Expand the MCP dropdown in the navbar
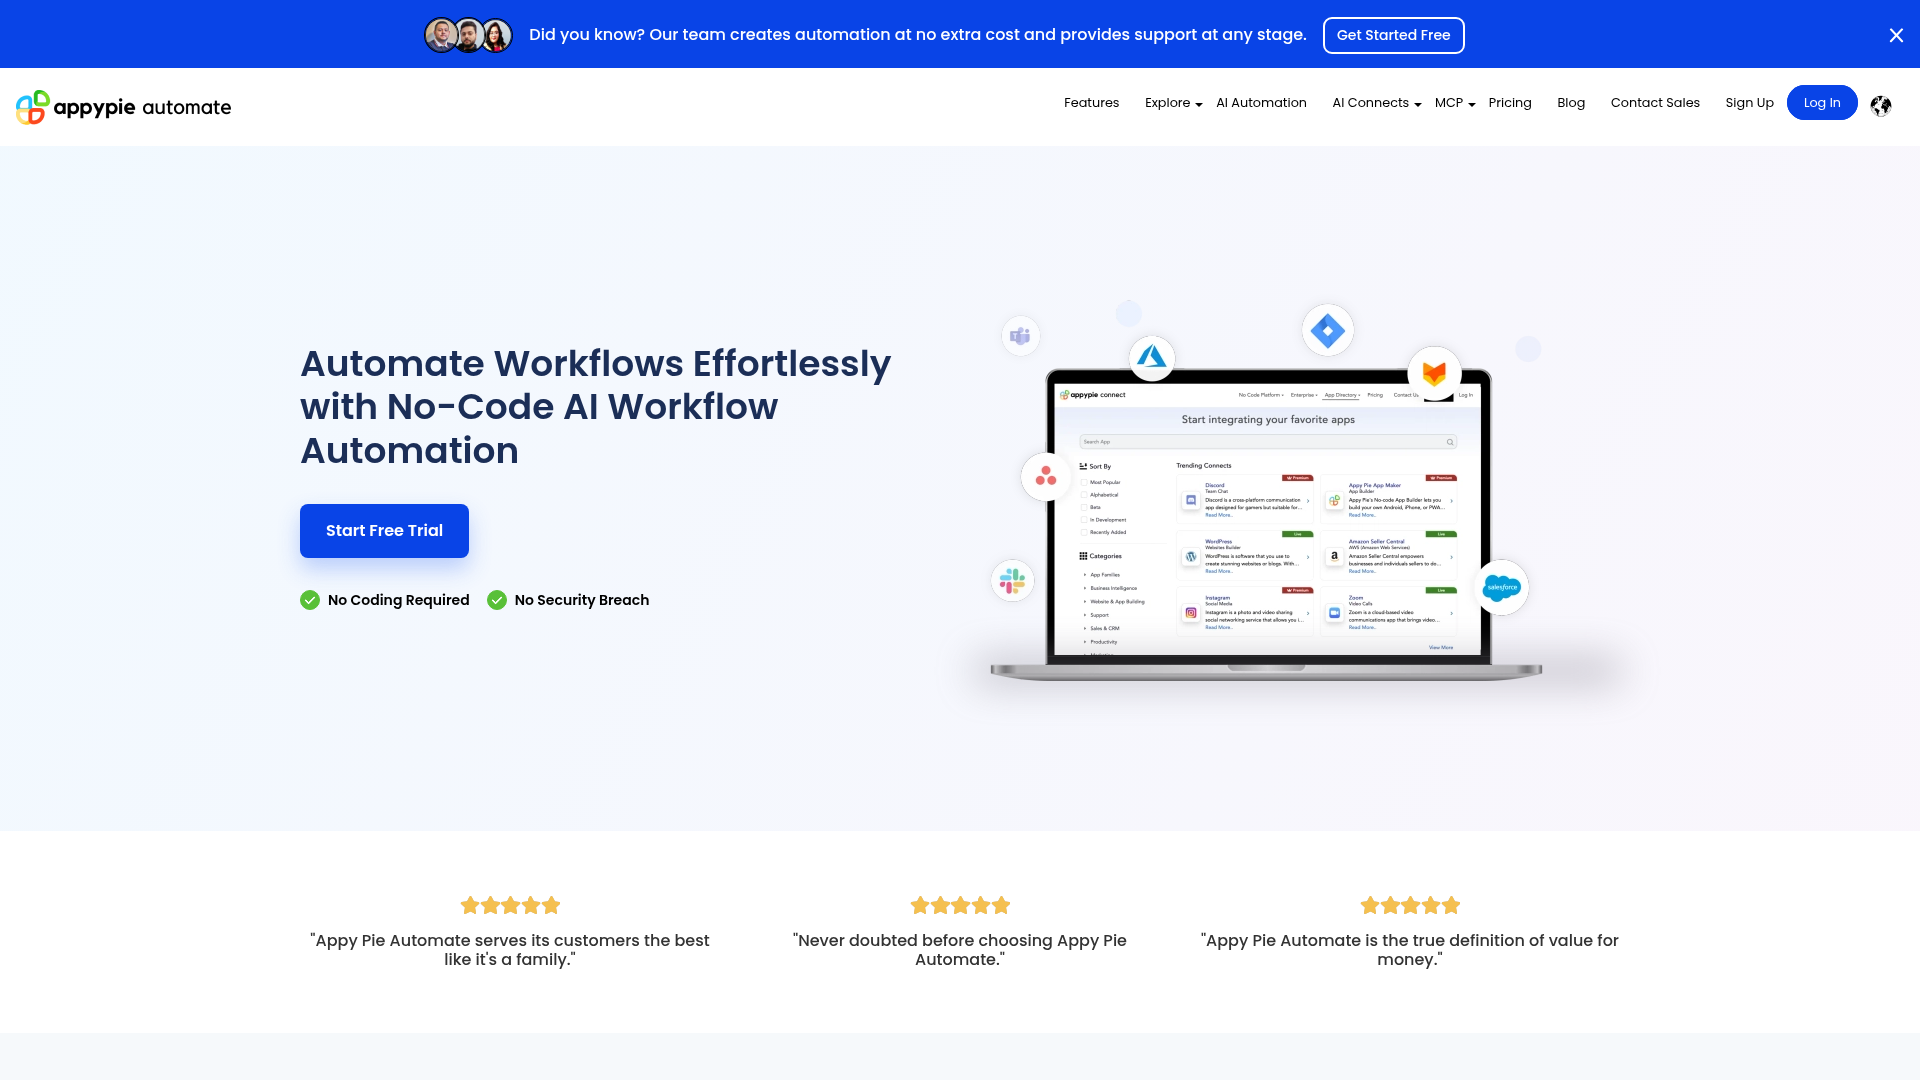The height and width of the screenshot is (1080, 1920). coord(1453,103)
